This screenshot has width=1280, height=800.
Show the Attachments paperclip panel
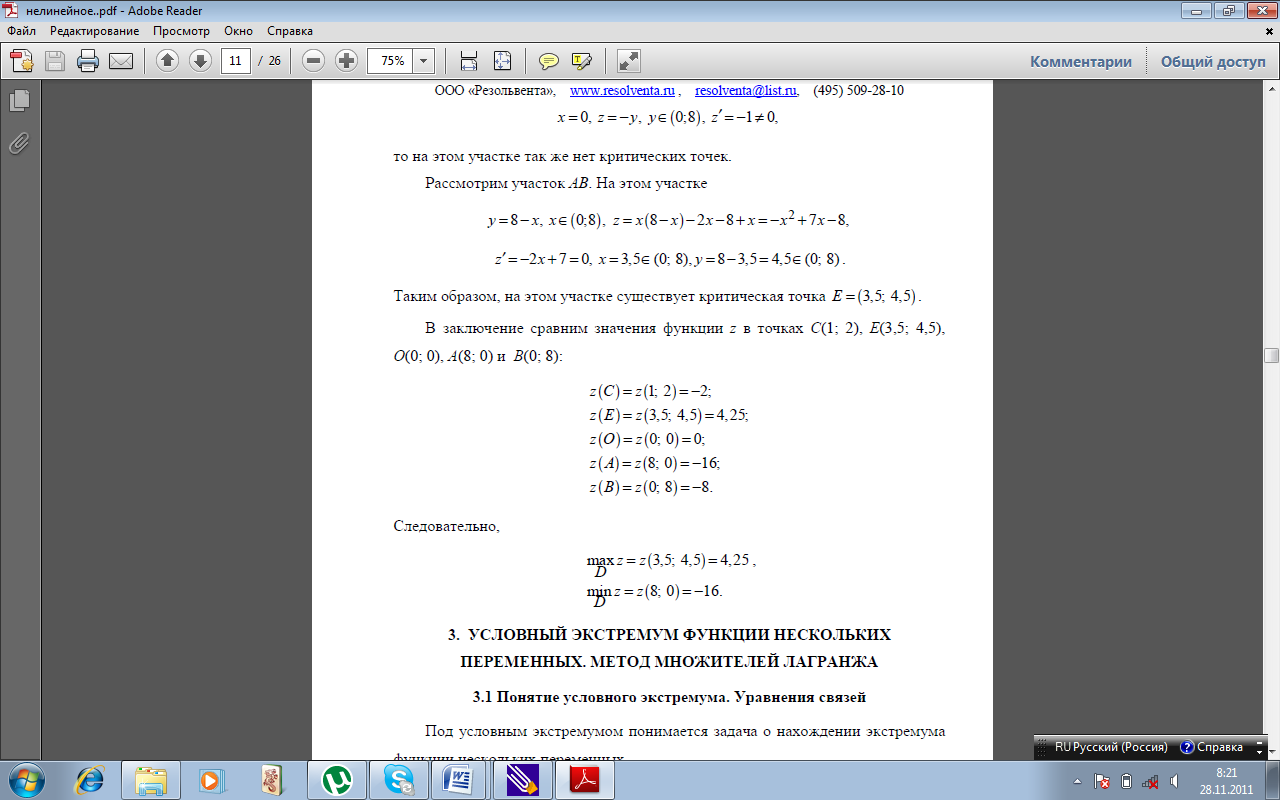(x=19, y=143)
